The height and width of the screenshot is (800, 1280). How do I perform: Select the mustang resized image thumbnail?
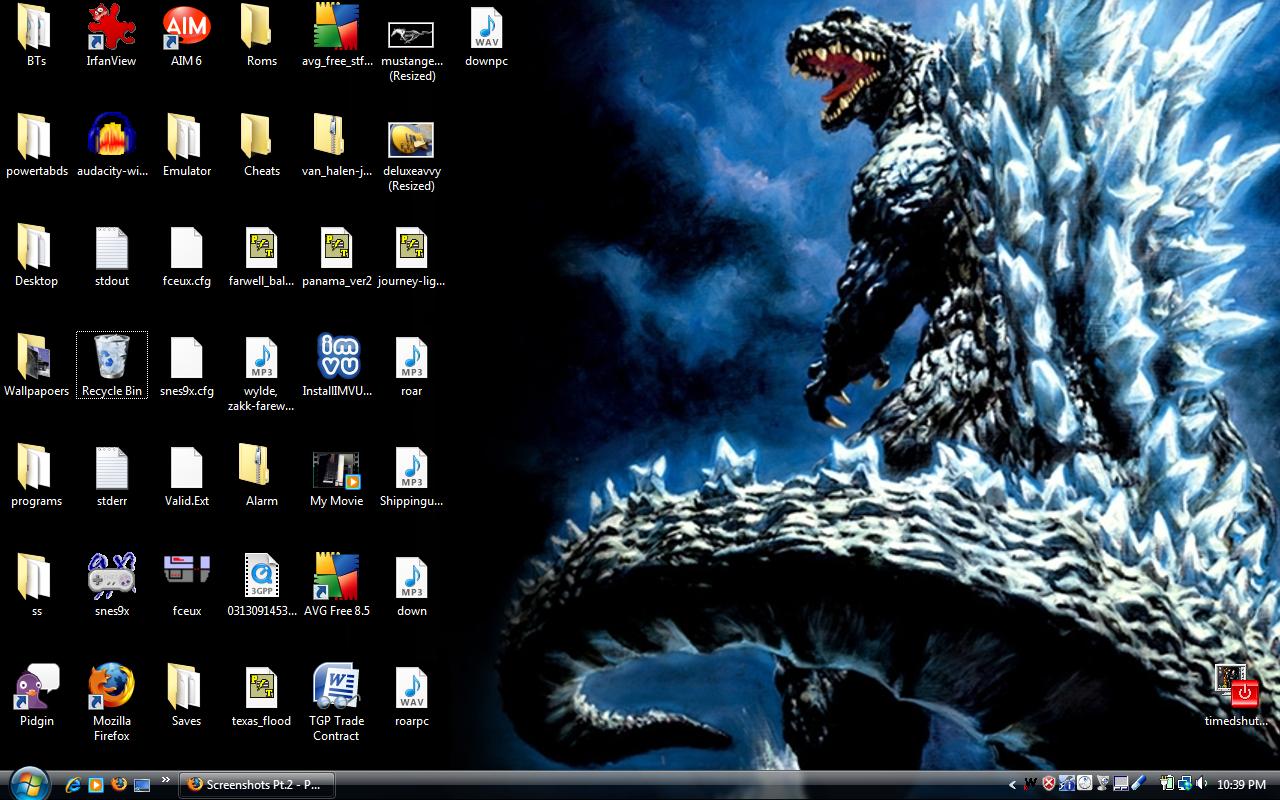click(x=411, y=35)
